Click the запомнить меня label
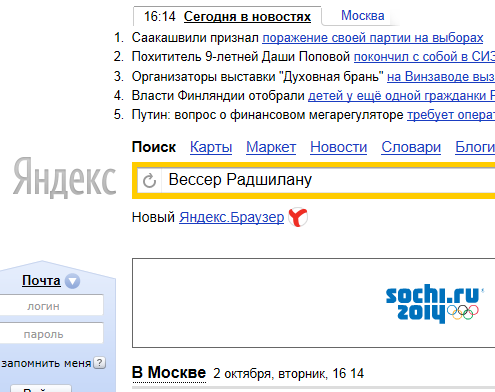This screenshot has width=495, height=392. [46, 363]
